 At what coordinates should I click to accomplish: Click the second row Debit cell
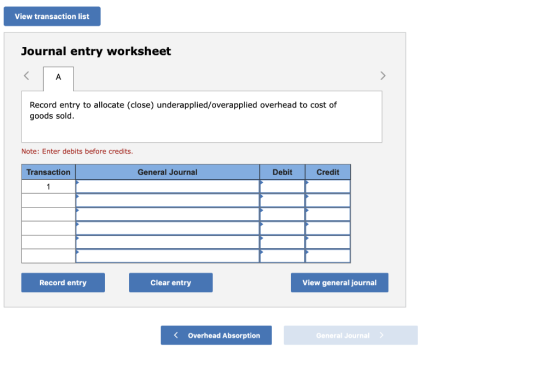[282, 200]
